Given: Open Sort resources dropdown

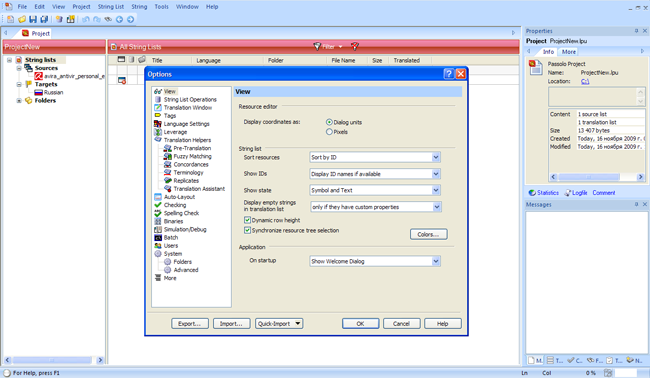Looking at the screenshot, I should click(436, 157).
